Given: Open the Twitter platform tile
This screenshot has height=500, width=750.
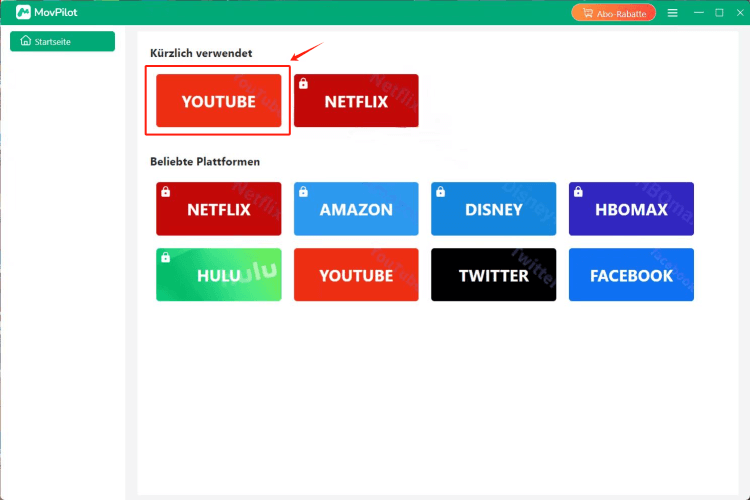Looking at the screenshot, I should coord(494,275).
